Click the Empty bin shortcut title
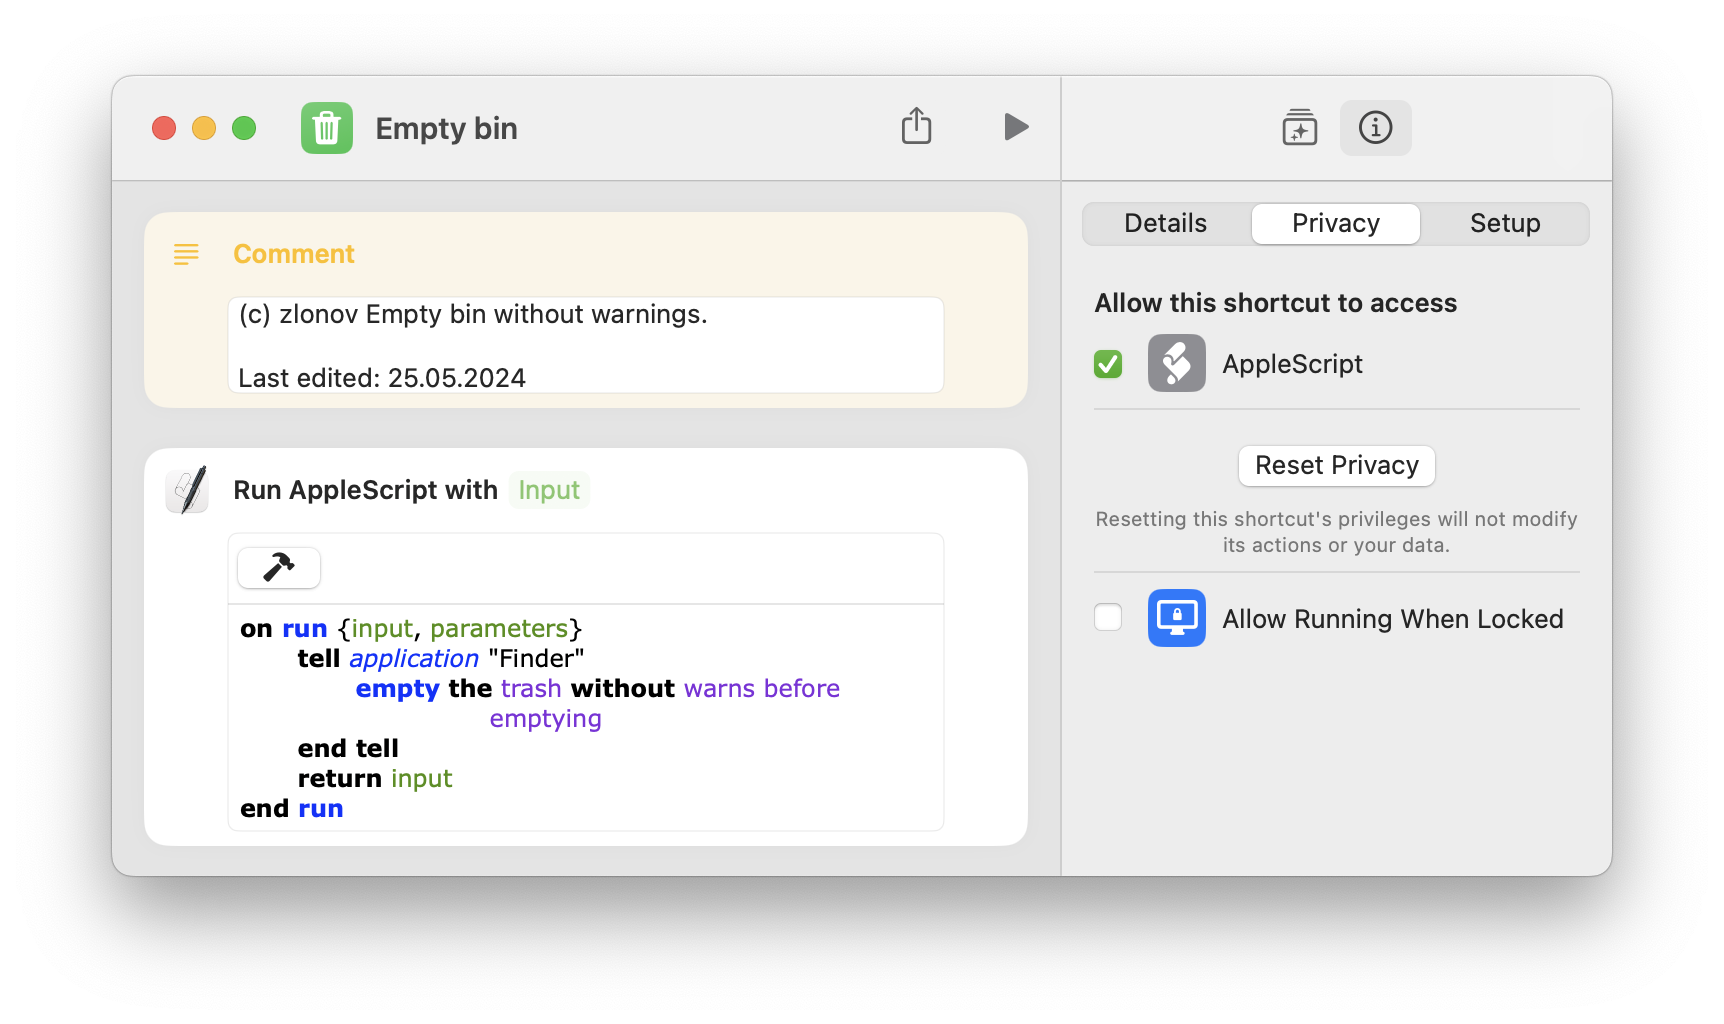1724x1024 pixels. (446, 129)
